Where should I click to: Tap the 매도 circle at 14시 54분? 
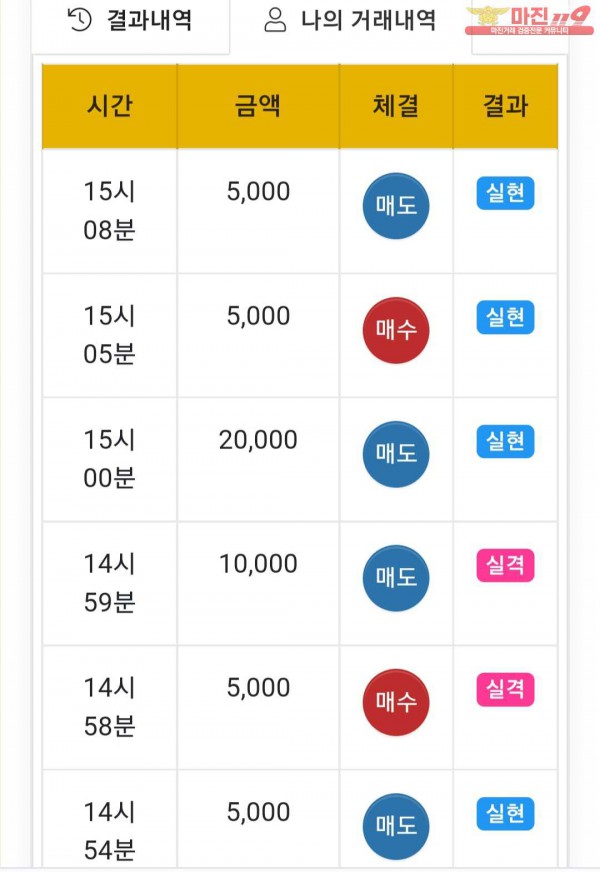click(395, 826)
